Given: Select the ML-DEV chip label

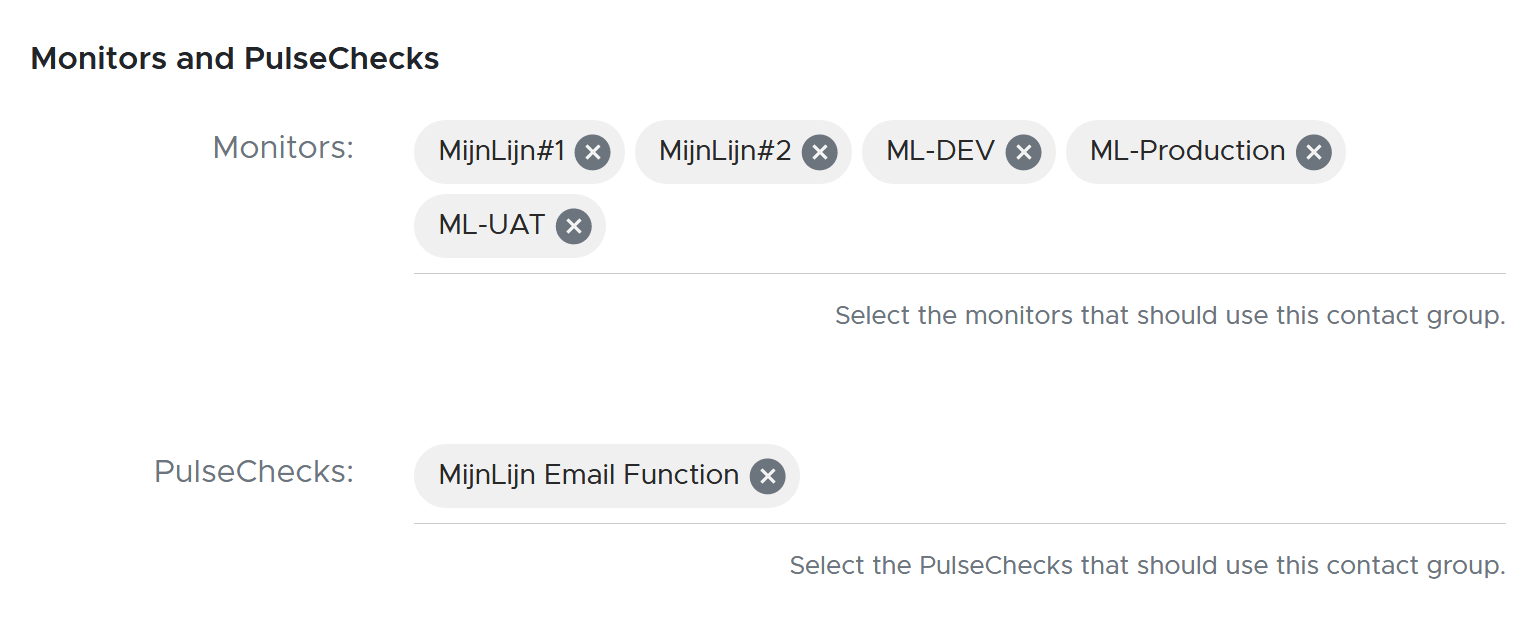Looking at the screenshot, I should (x=940, y=151).
